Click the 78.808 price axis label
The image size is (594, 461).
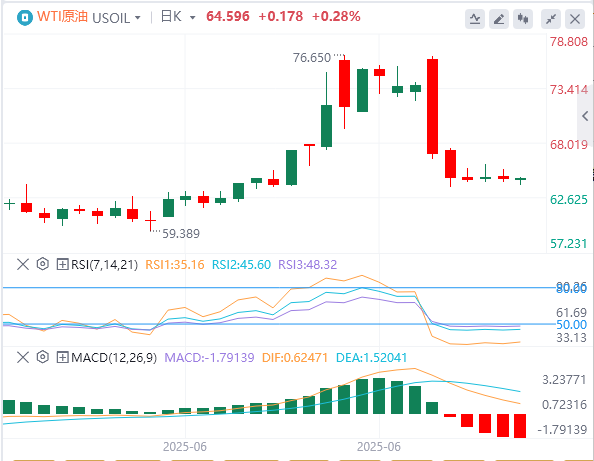click(x=569, y=42)
